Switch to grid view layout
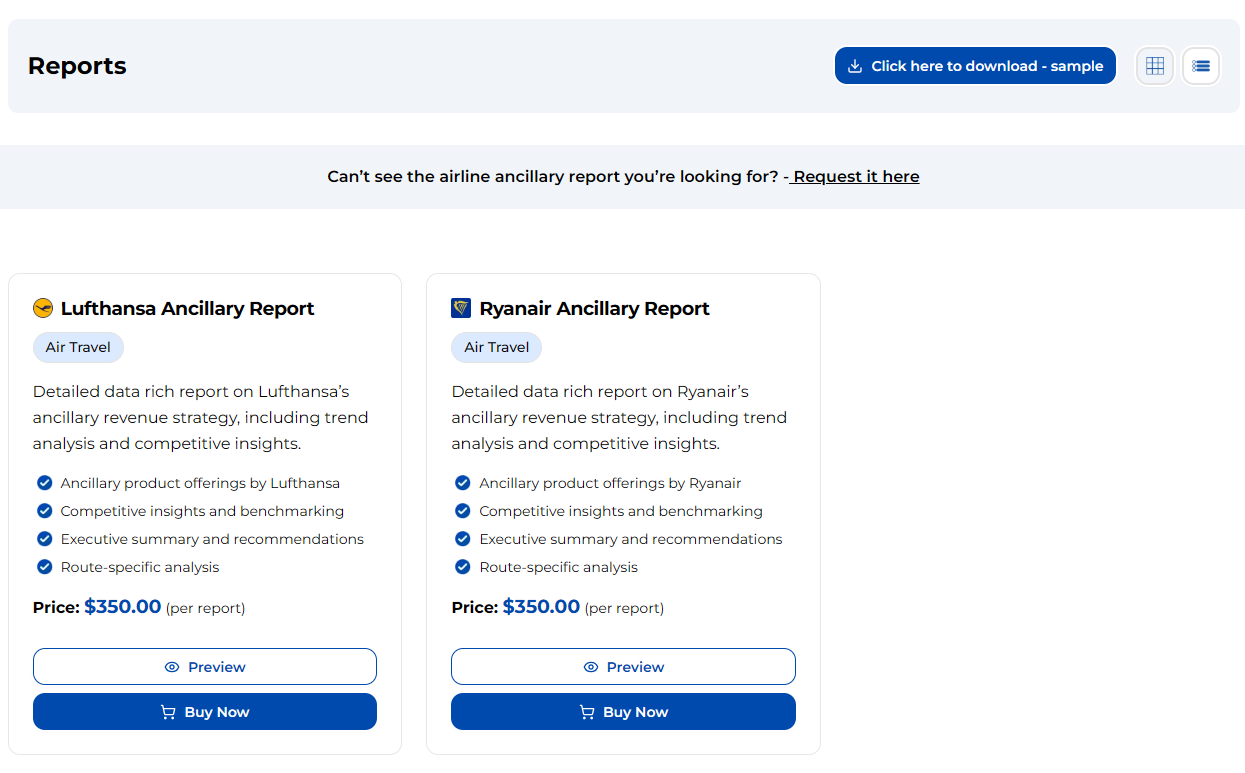Screen dimensions: 1245x773 point(1154,66)
